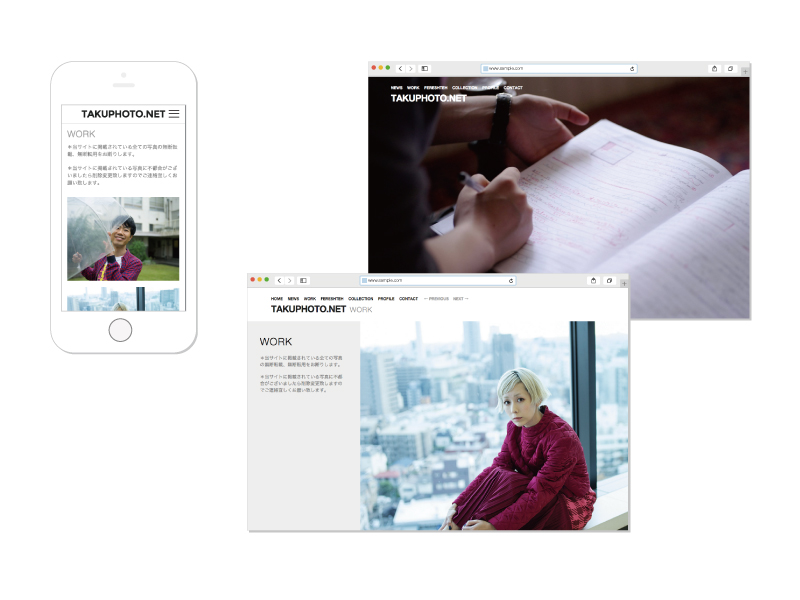Click back arrow in the front browser window

pos(280,280)
